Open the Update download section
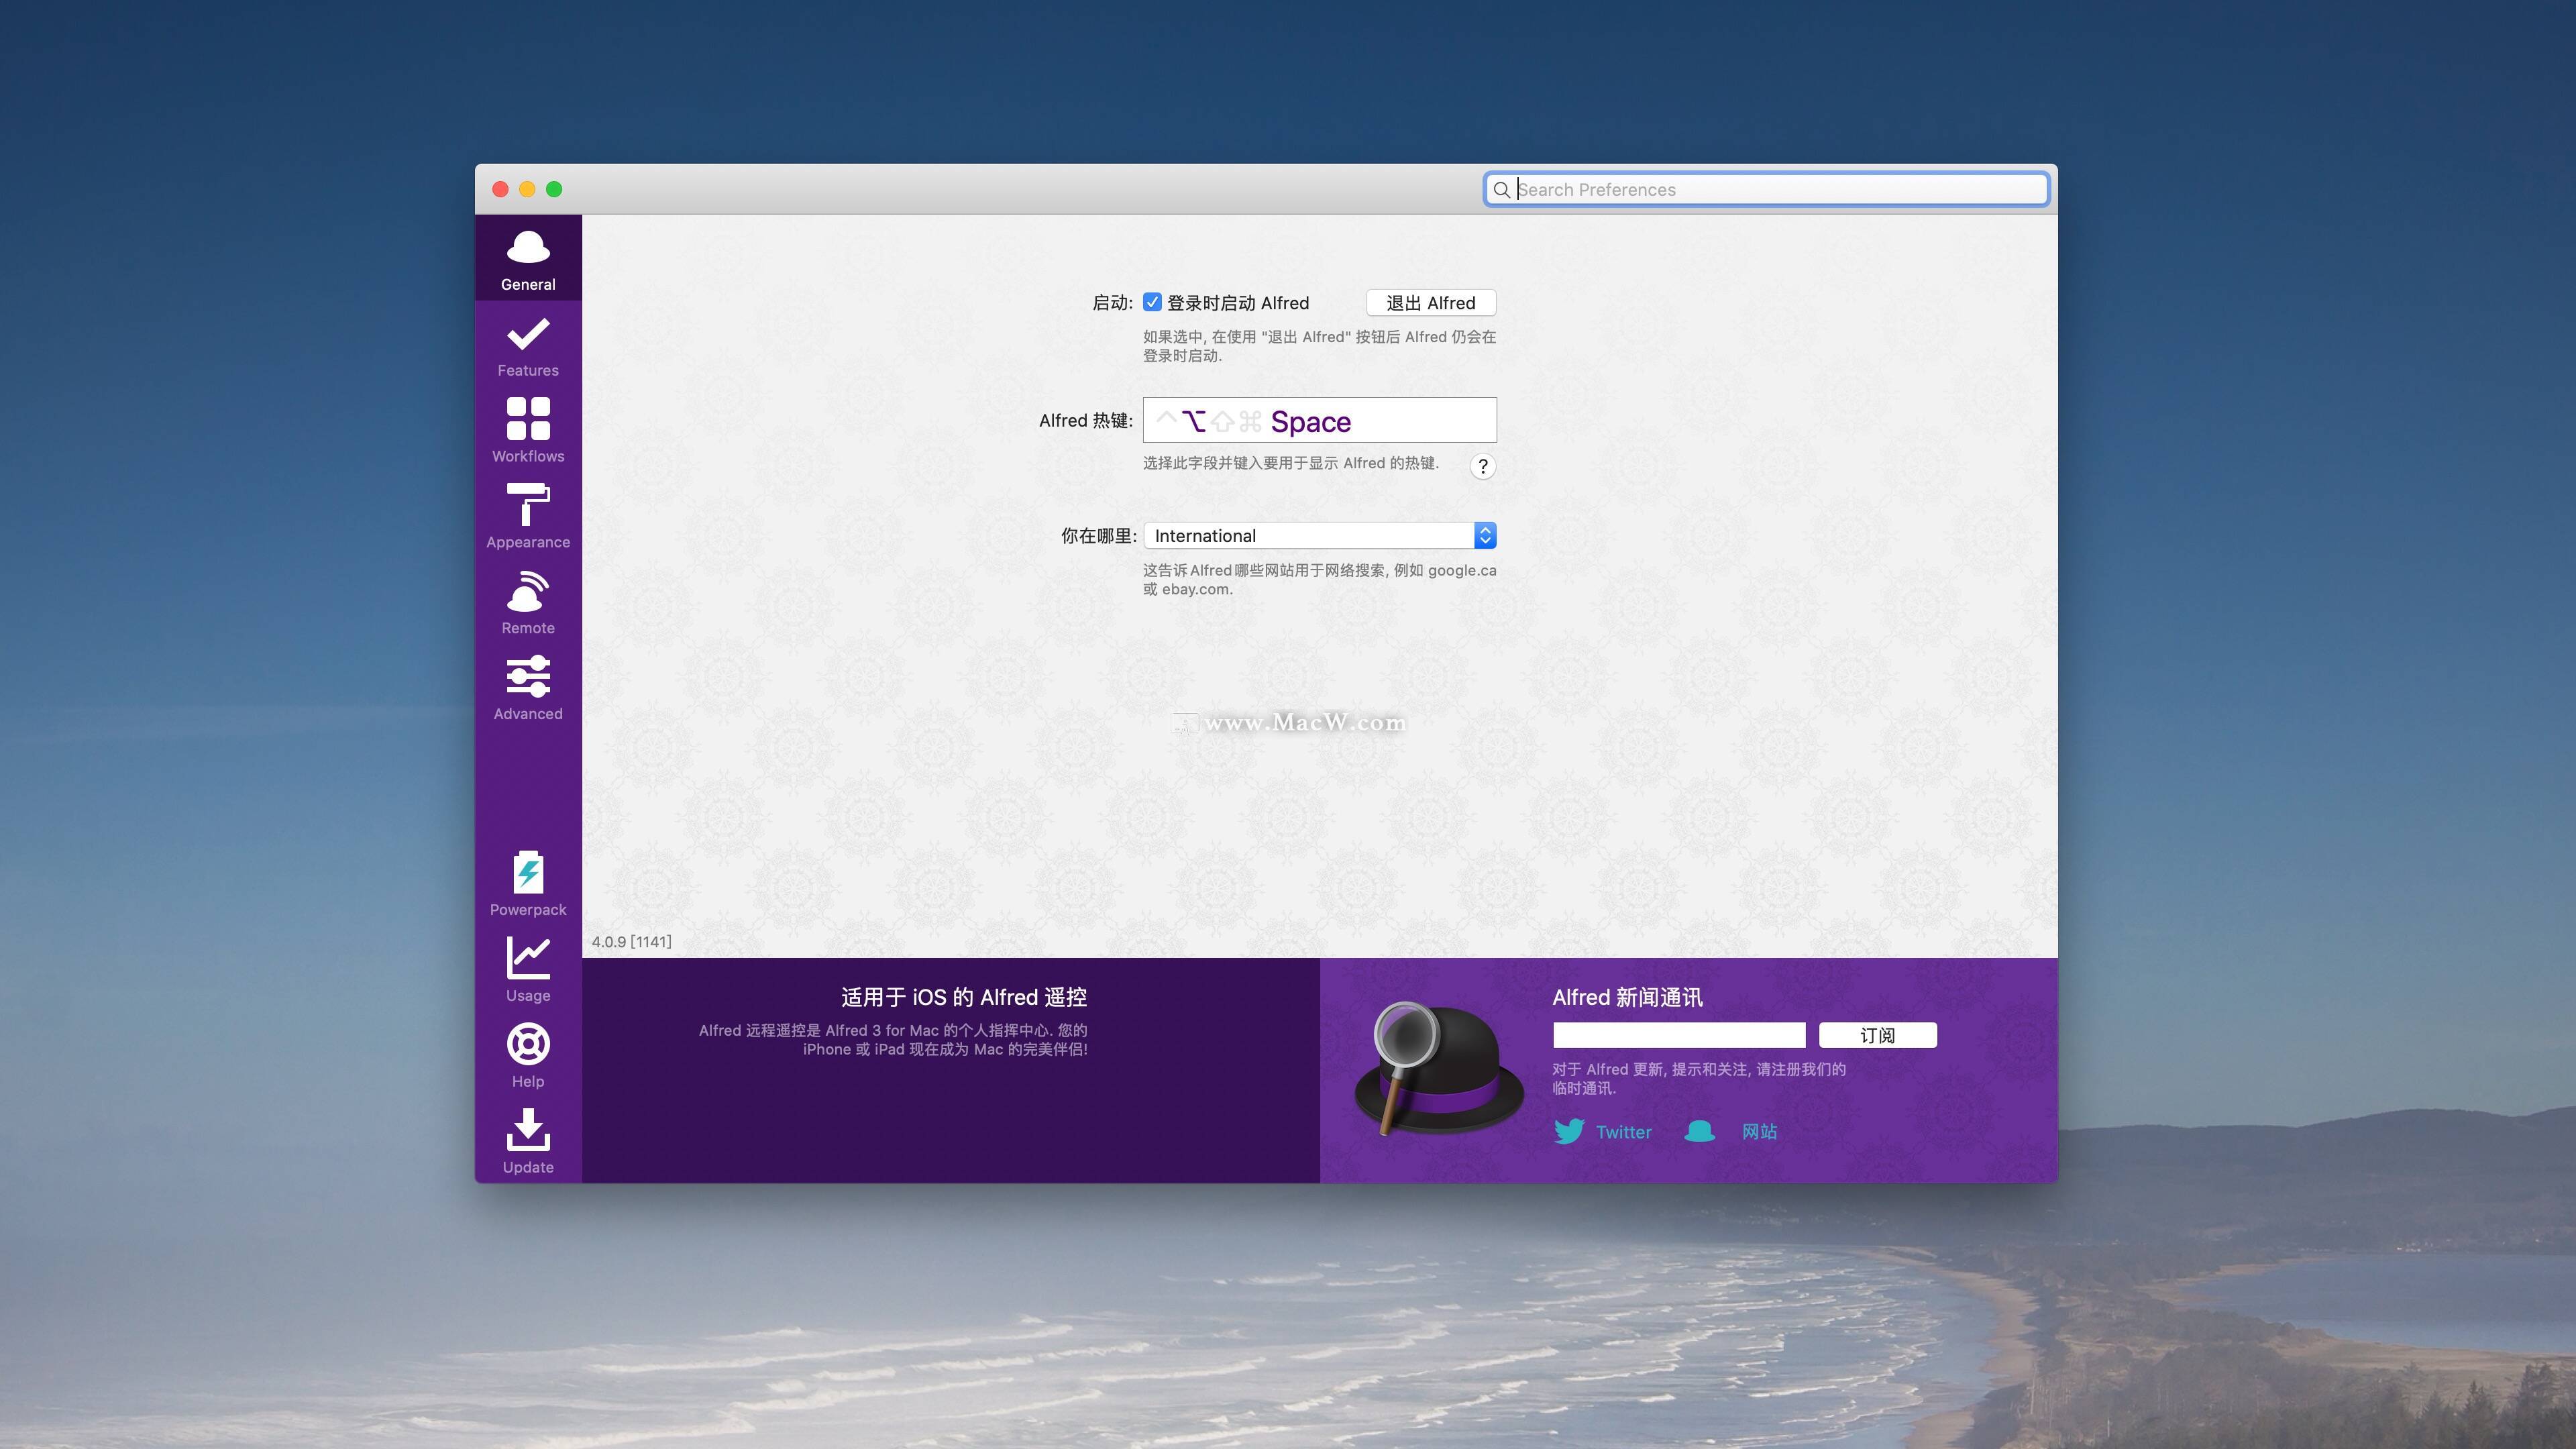 click(x=528, y=1142)
